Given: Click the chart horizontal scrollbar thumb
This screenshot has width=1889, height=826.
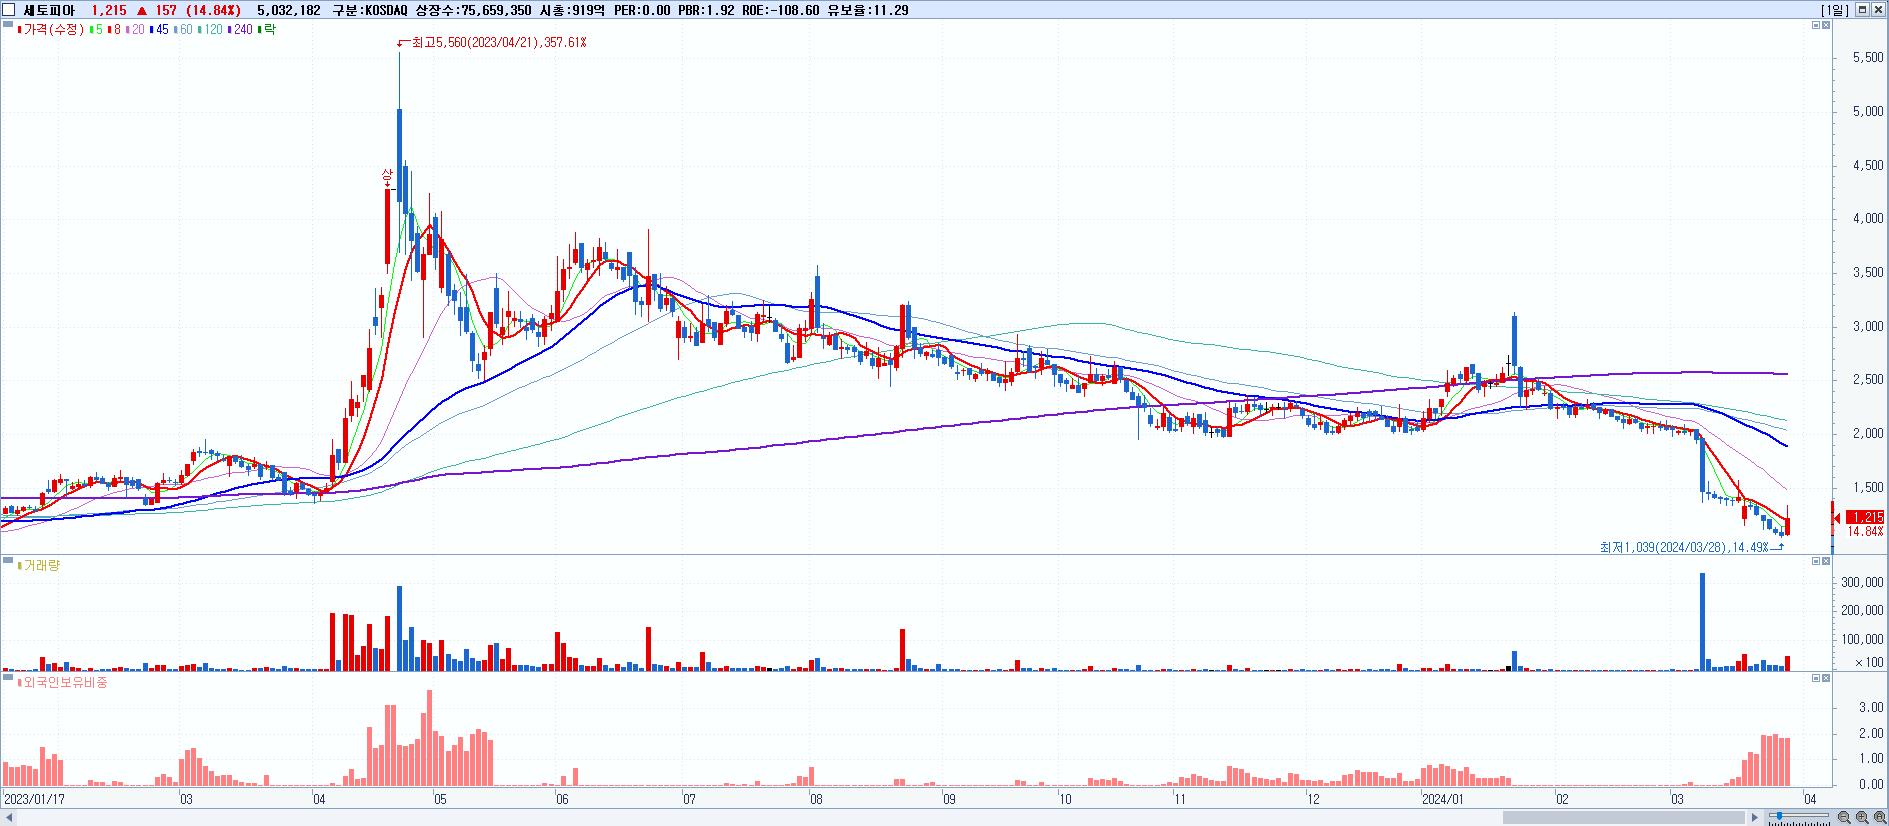Looking at the screenshot, I should click(x=1625, y=817).
